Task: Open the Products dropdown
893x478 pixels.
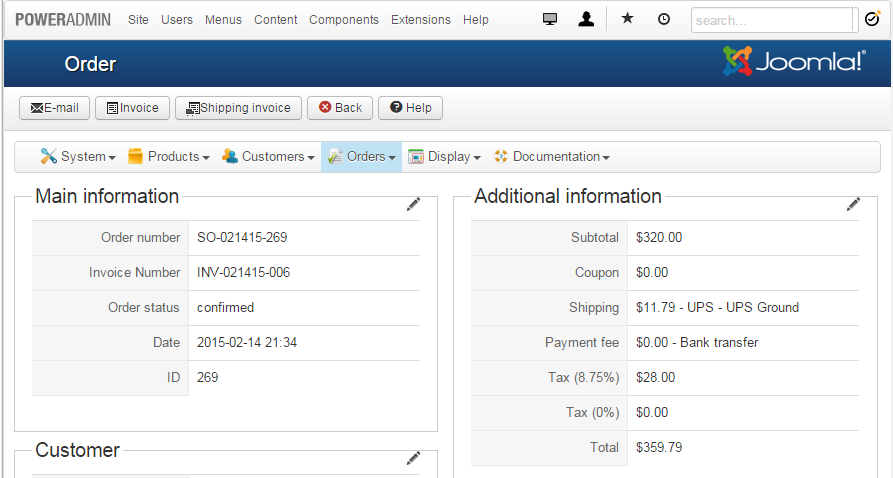Action: pyautogui.click(x=168, y=157)
